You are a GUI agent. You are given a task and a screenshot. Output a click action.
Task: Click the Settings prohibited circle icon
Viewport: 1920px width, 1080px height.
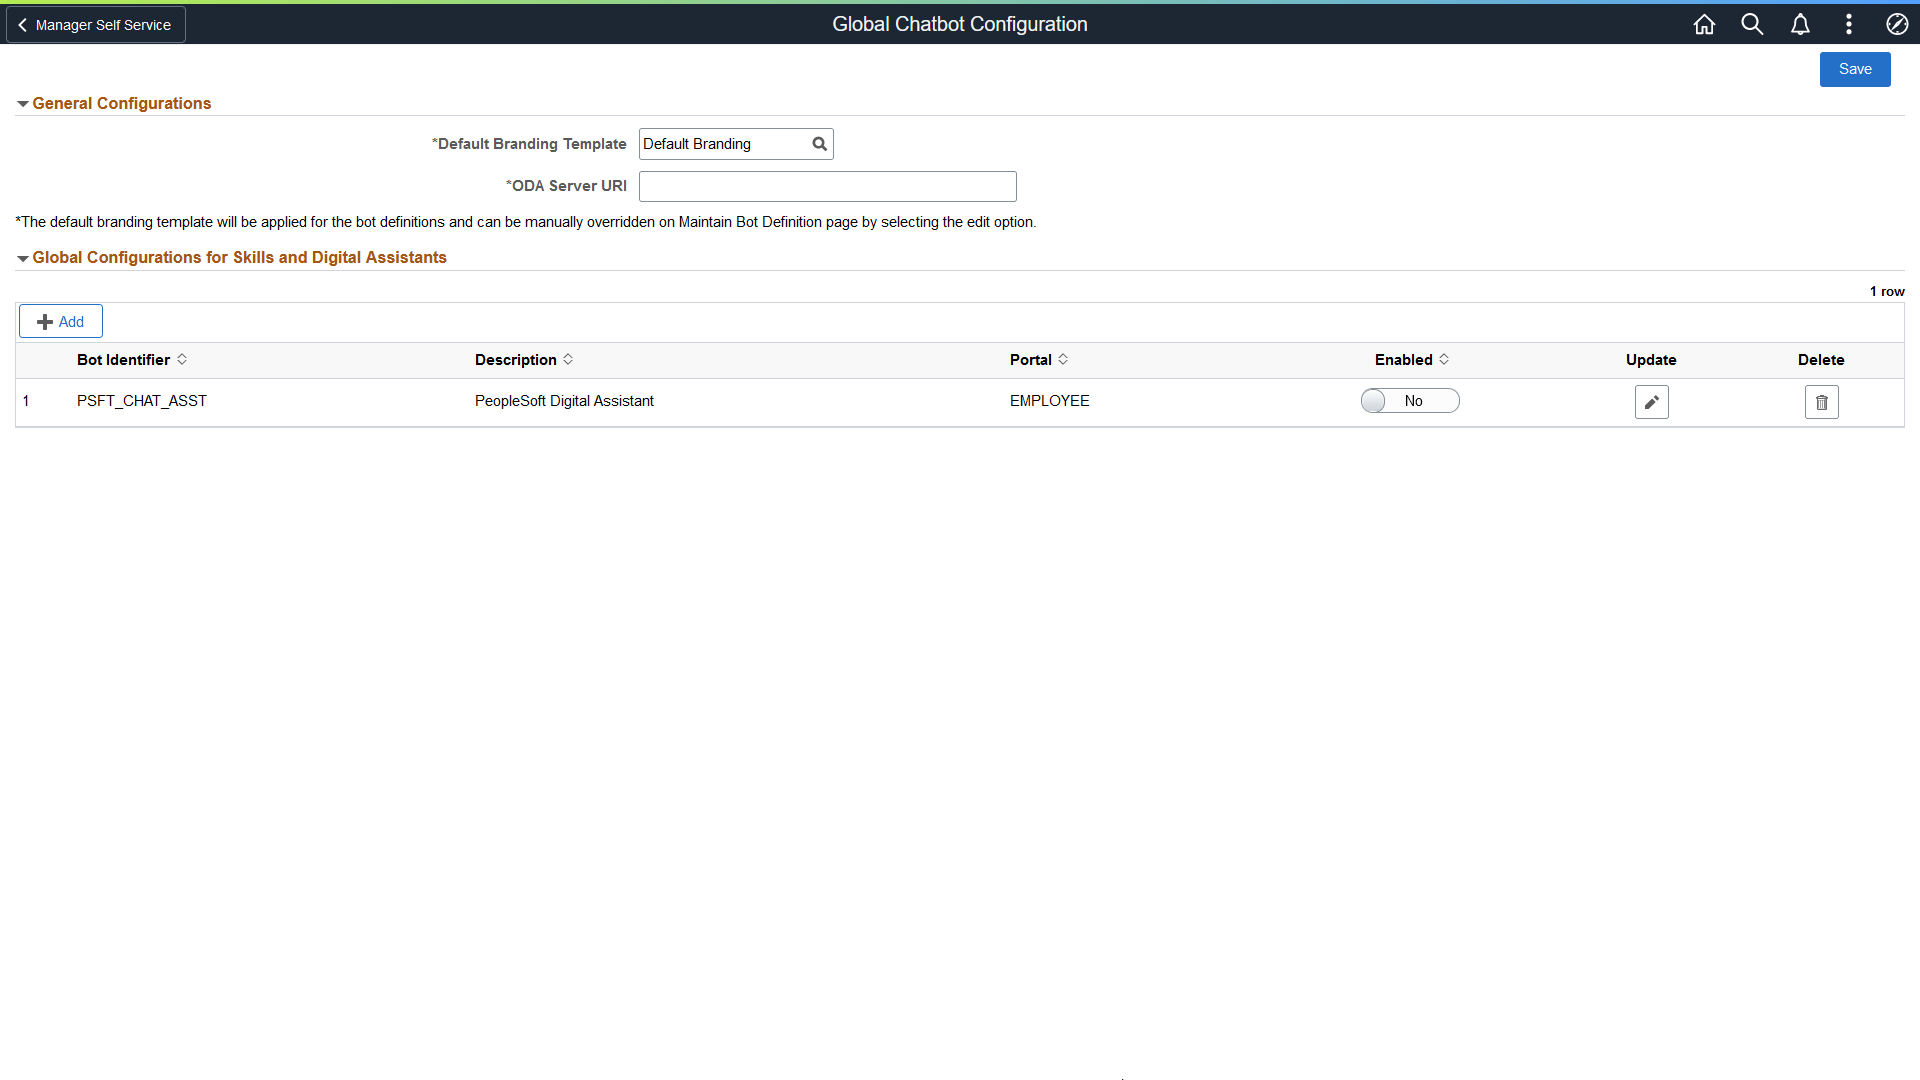[x=1898, y=24]
